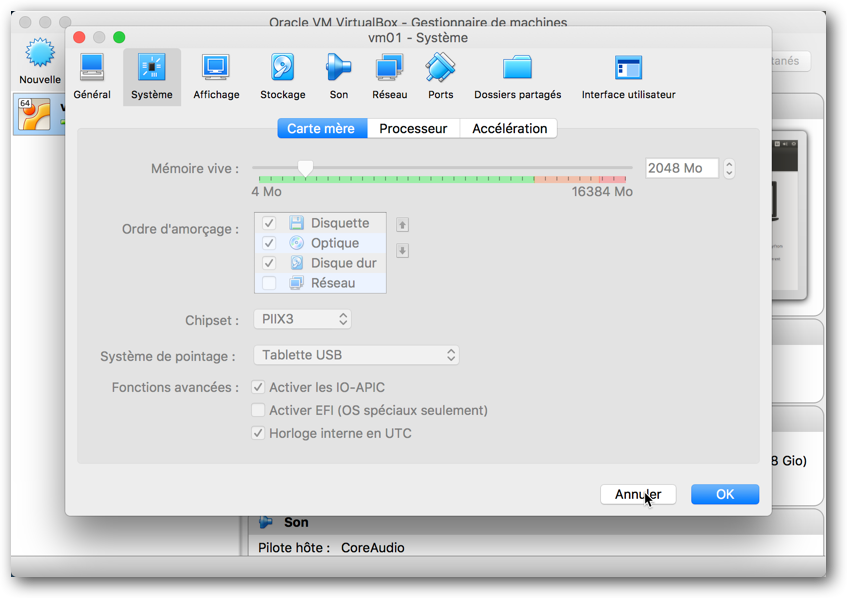Move boot device up with arrow button
Viewport: 847px width, 598px height.
click(x=402, y=225)
